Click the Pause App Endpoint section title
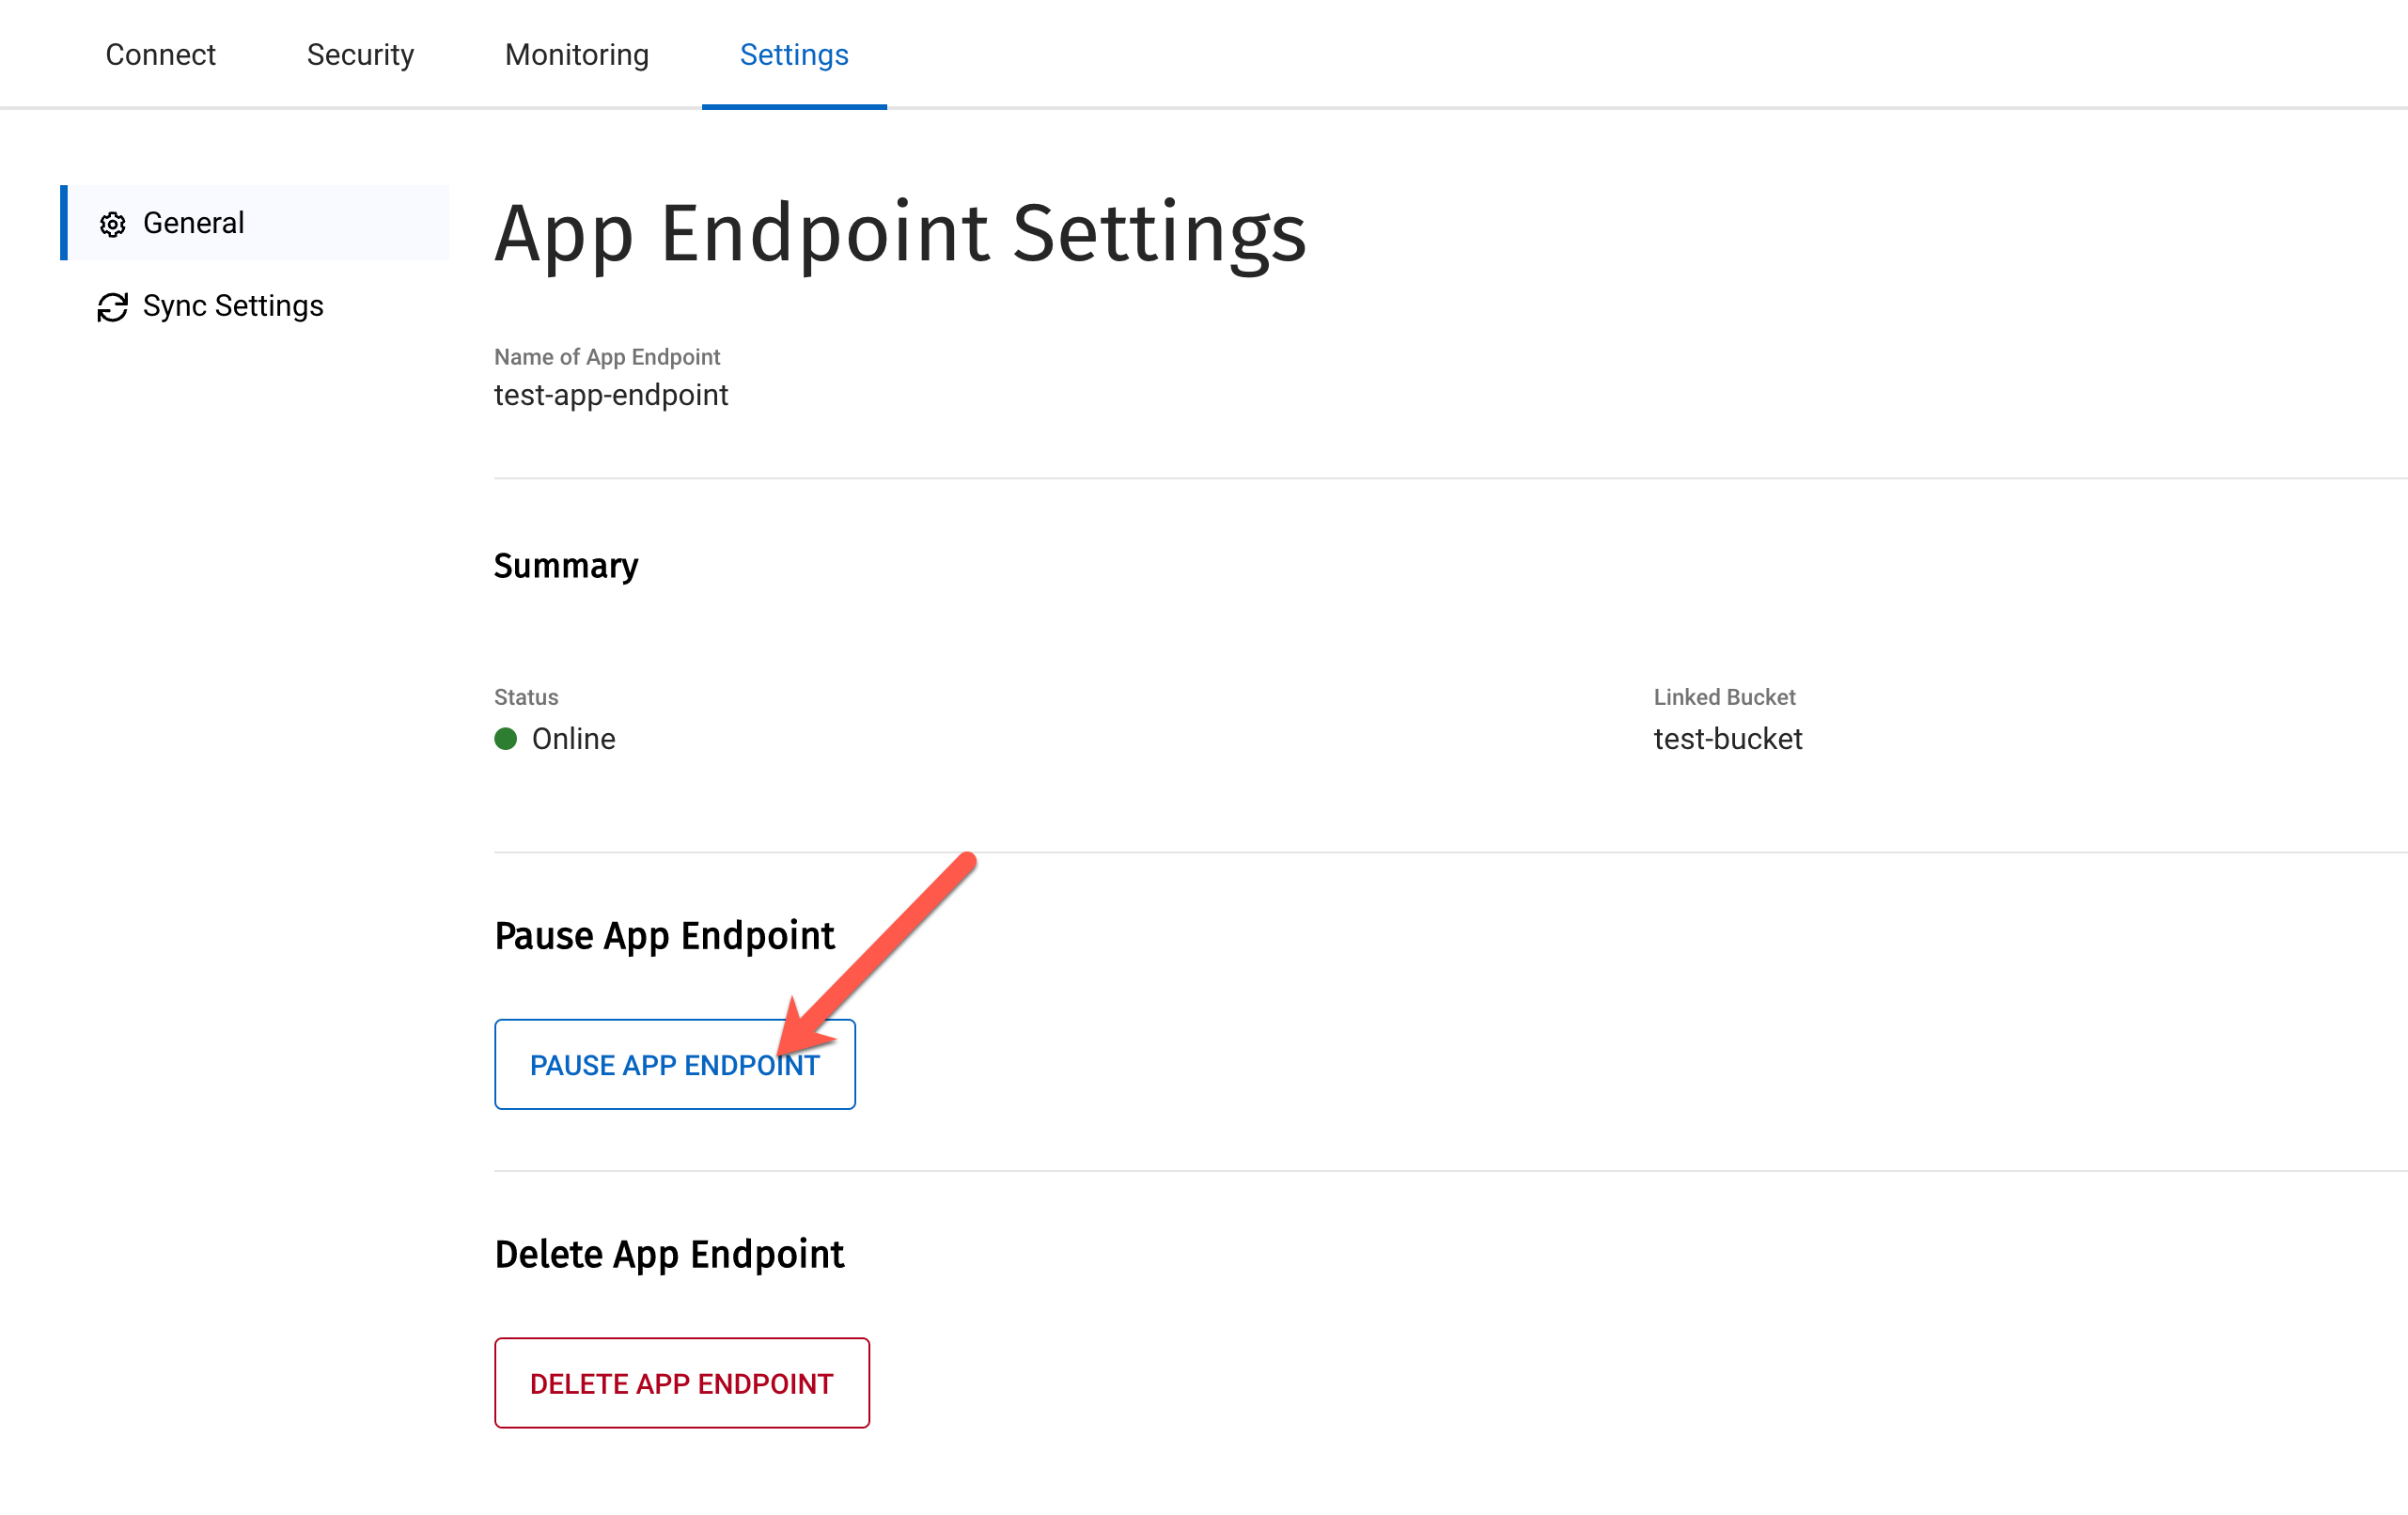Viewport: 2408px width, 1515px height. click(664, 936)
